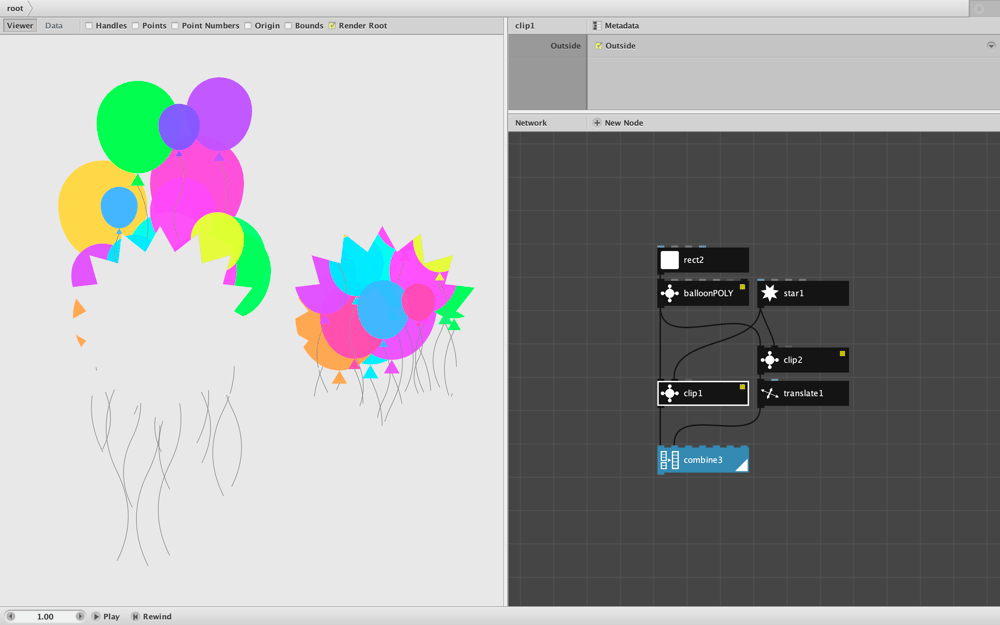The image size is (1000, 625).
Task: Click the Outside parameter name label
Action: pos(565,46)
